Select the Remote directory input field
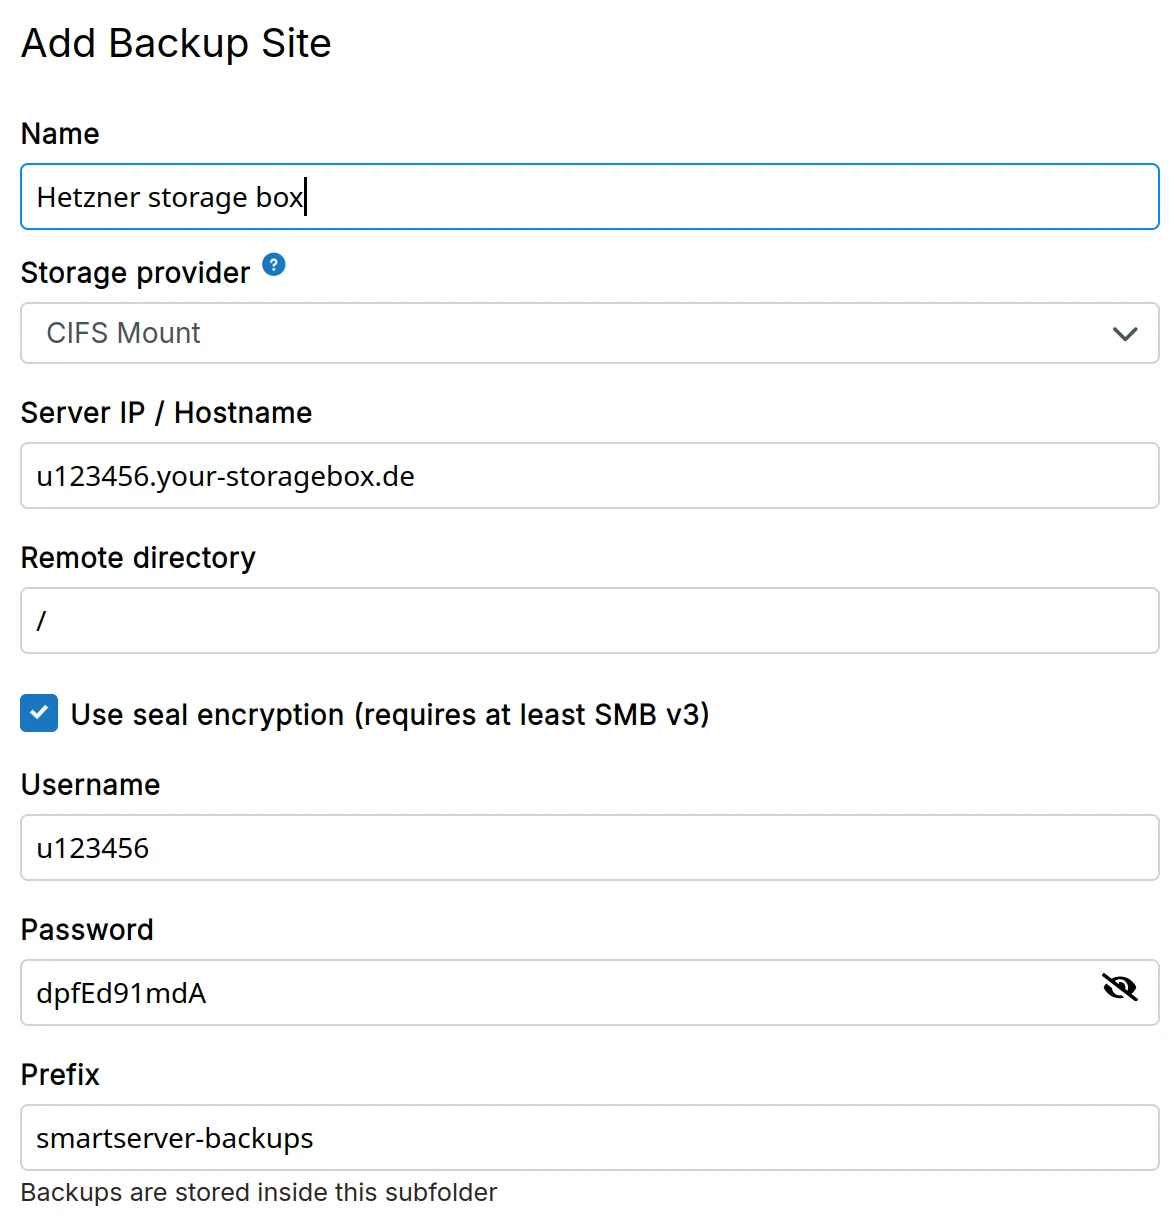Viewport: 1174px width, 1224px height. coord(588,621)
